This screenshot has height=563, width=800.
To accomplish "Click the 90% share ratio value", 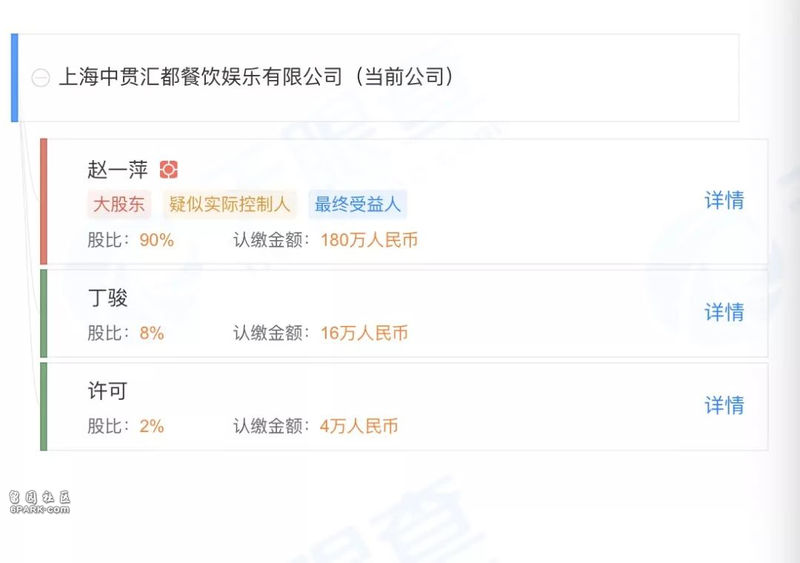I will click(157, 240).
